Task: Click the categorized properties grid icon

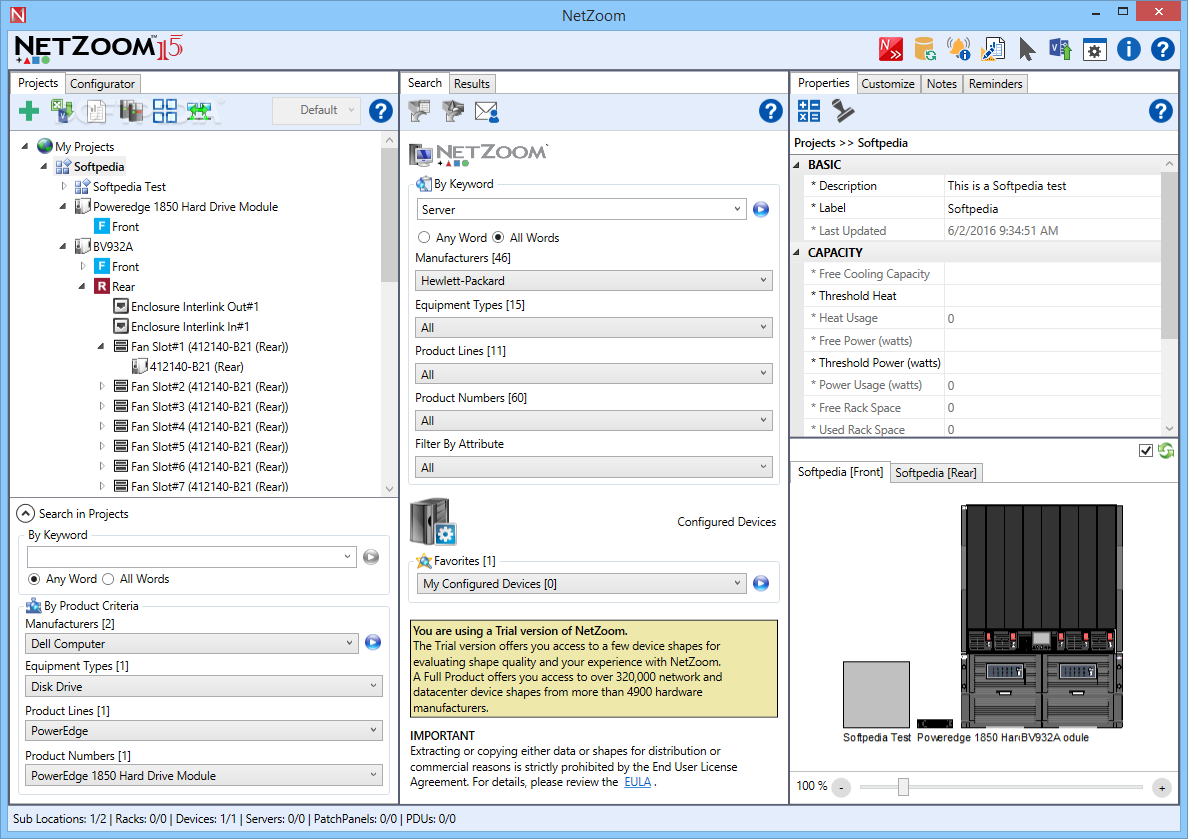Action: (809, 111)
